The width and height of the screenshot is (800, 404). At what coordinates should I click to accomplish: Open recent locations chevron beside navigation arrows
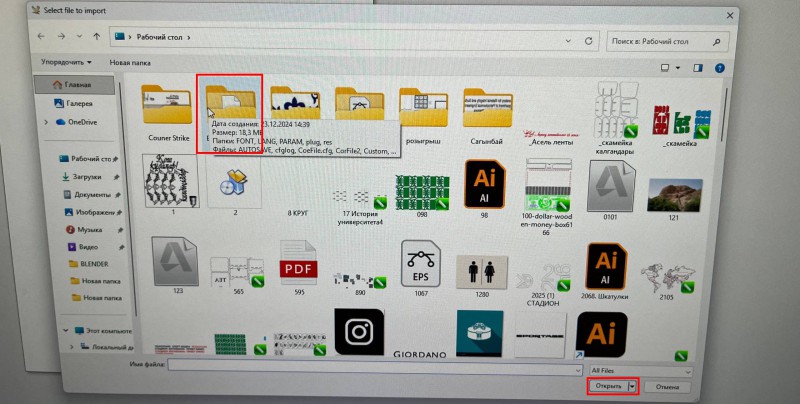click(x=79, y=37)
